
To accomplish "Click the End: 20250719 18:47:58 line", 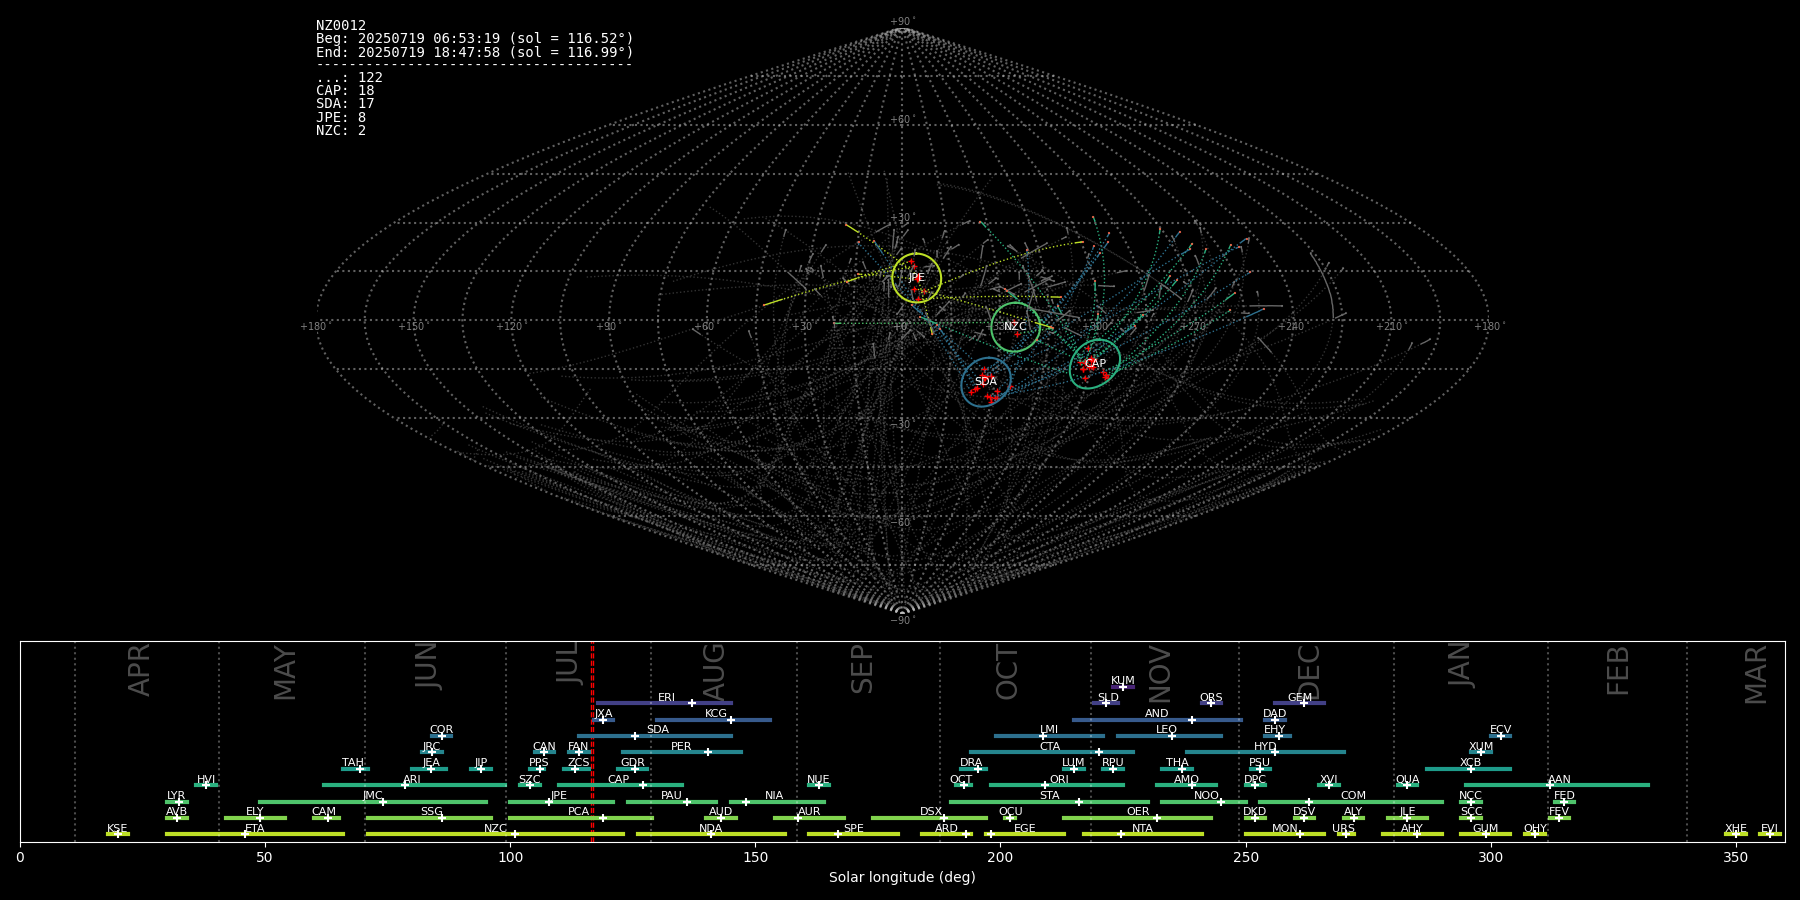I will 475,52.
